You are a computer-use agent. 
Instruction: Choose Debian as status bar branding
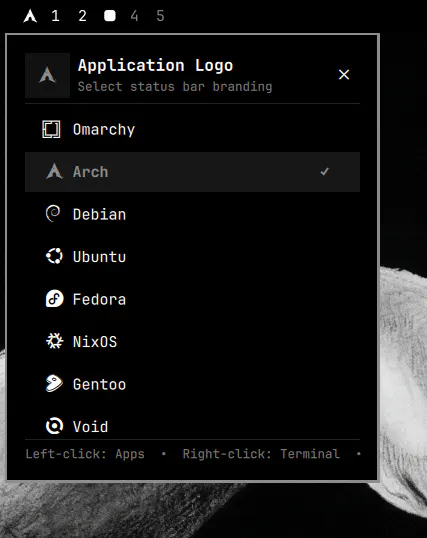click(192, 214)
